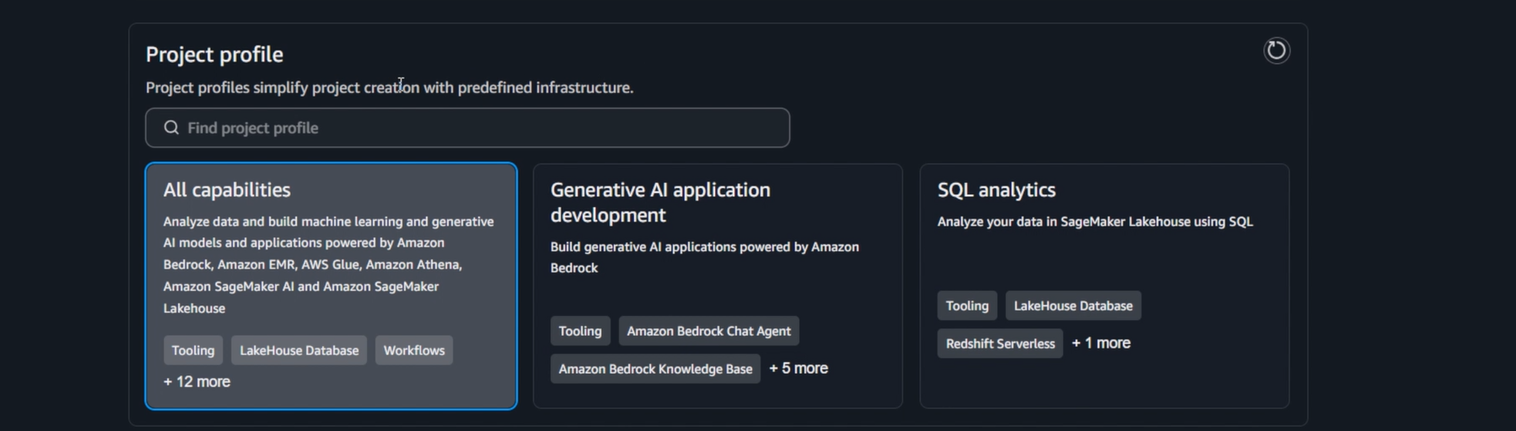
Task: Expand + 12 more in All capabilities
Action: [197, 382]
